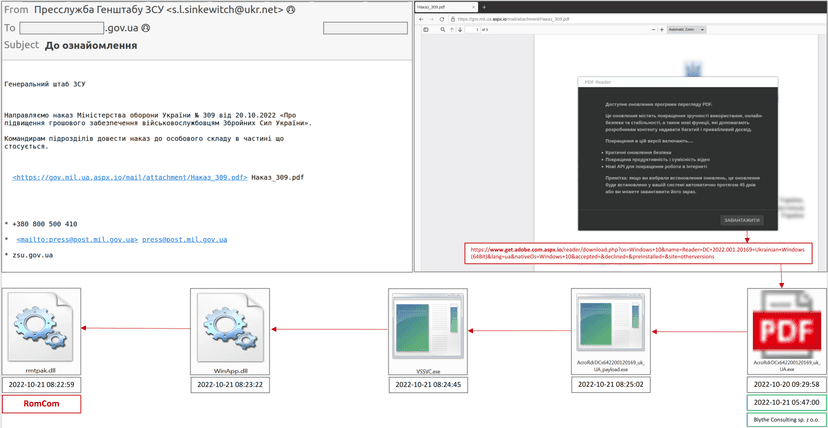Click the browser forward arrow

pos(431,19)
